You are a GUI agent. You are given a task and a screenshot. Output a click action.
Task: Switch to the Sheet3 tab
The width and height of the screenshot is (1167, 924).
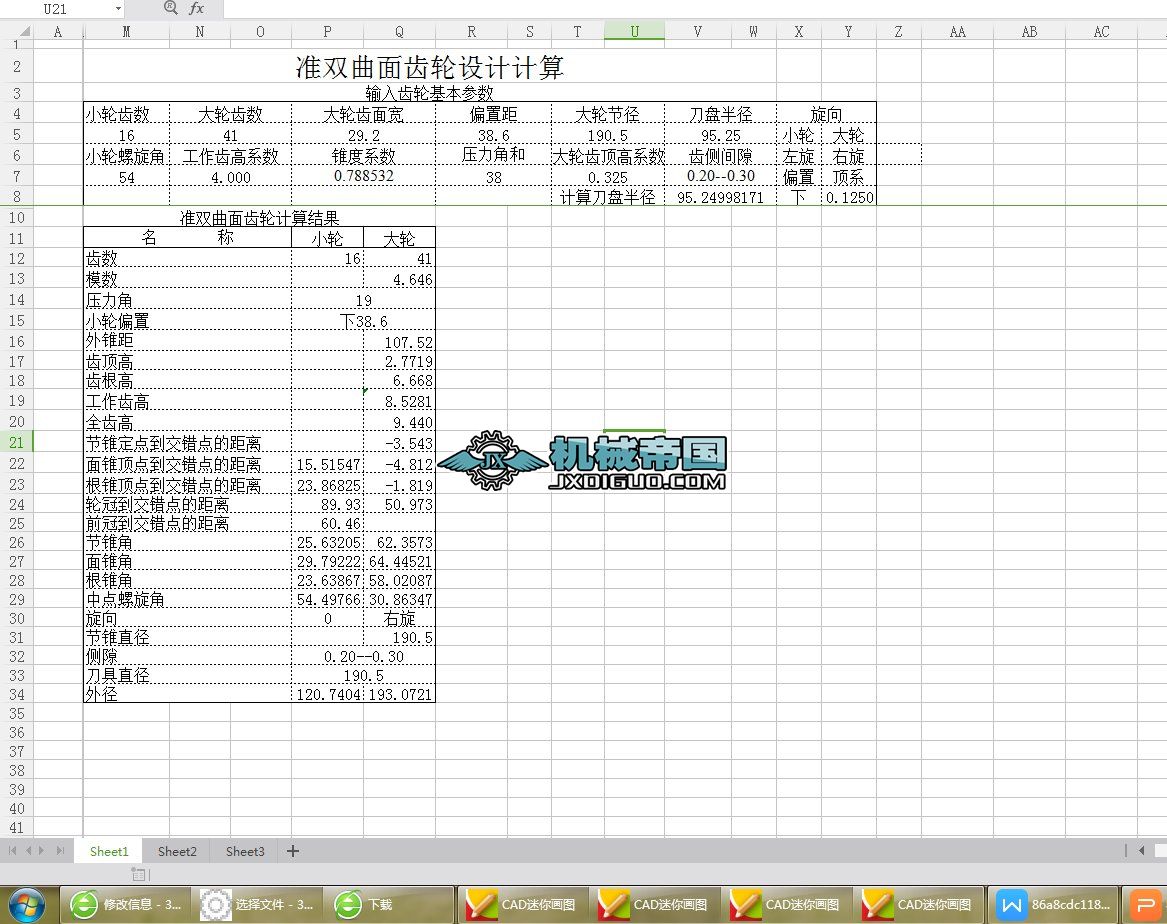coord(245,851)
